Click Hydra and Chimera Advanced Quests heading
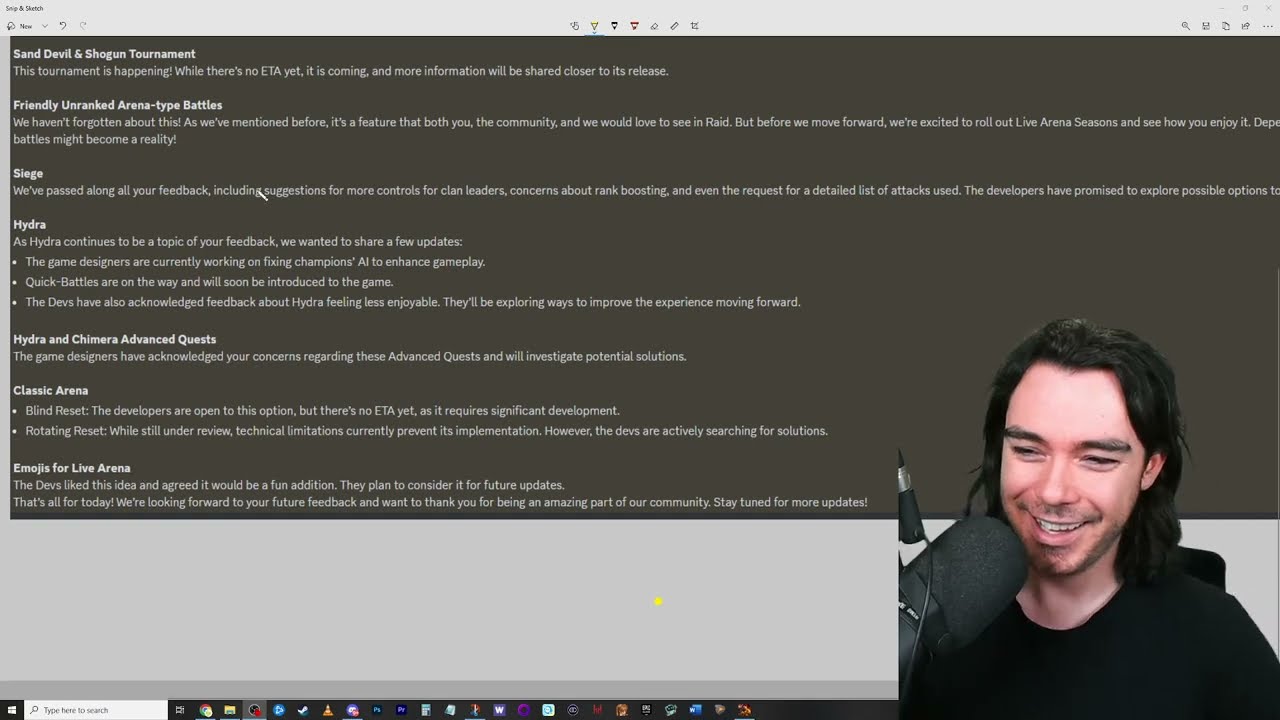This screenshot has height=720, width=1280. (x=114, y=339)
